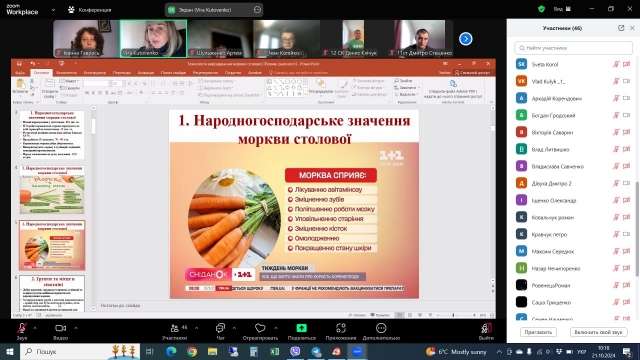
Task: Expand audio options arrow beside microphone
Action: 35,328
